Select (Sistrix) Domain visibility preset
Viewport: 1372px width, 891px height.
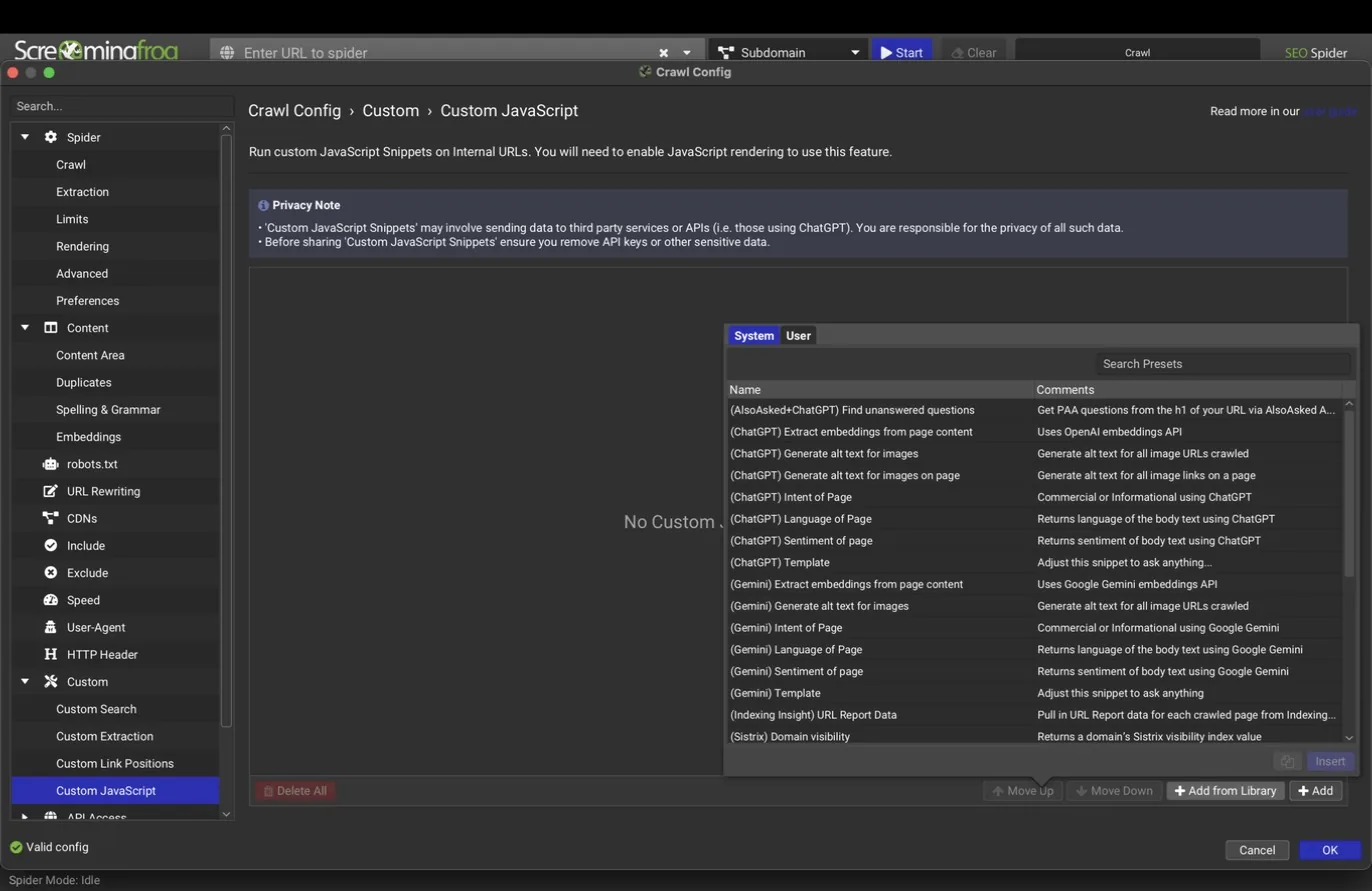point(1034,737)
